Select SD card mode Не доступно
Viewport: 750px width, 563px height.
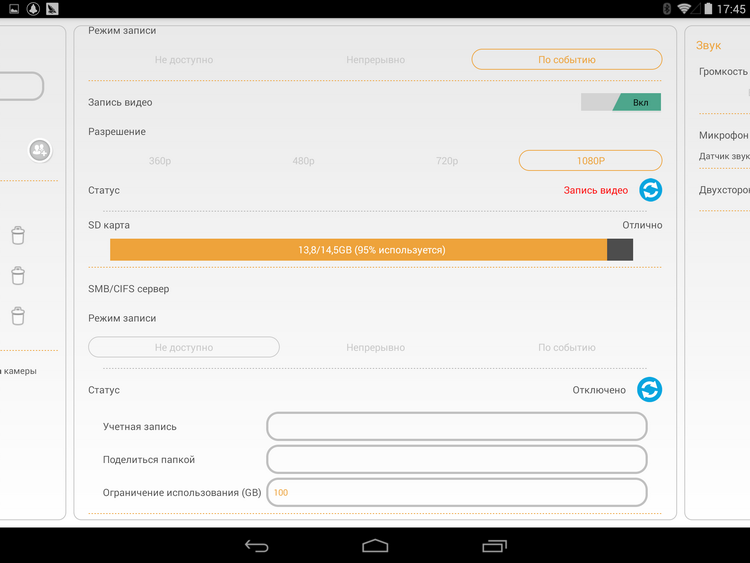[x=184, y=60]
